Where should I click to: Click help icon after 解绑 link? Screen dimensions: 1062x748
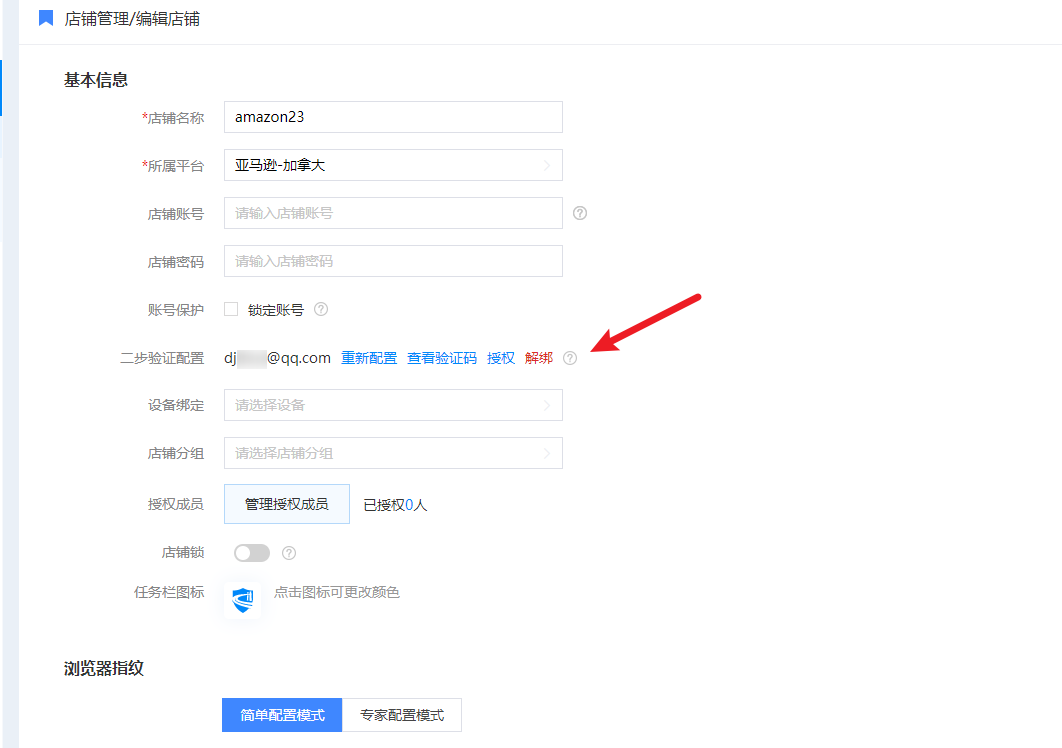pyautogui.click(x=570, y=358)
